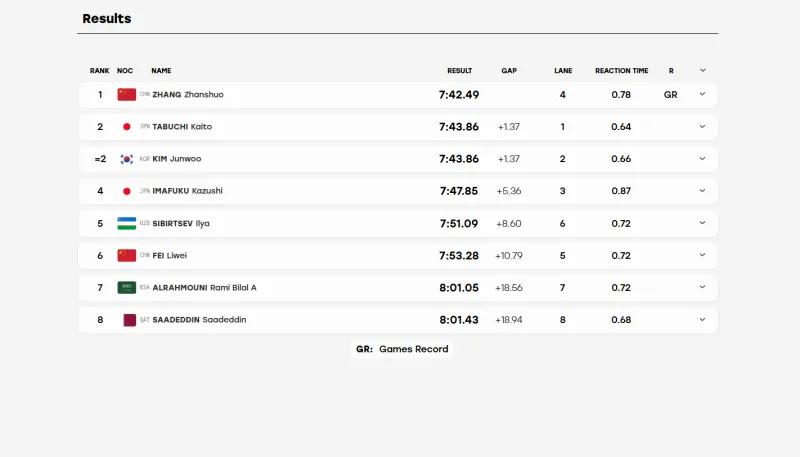Screen dimensions: 800x457
Task: Open athlete ZHANG Zhanshuo name link
Action: click(188, 94)
